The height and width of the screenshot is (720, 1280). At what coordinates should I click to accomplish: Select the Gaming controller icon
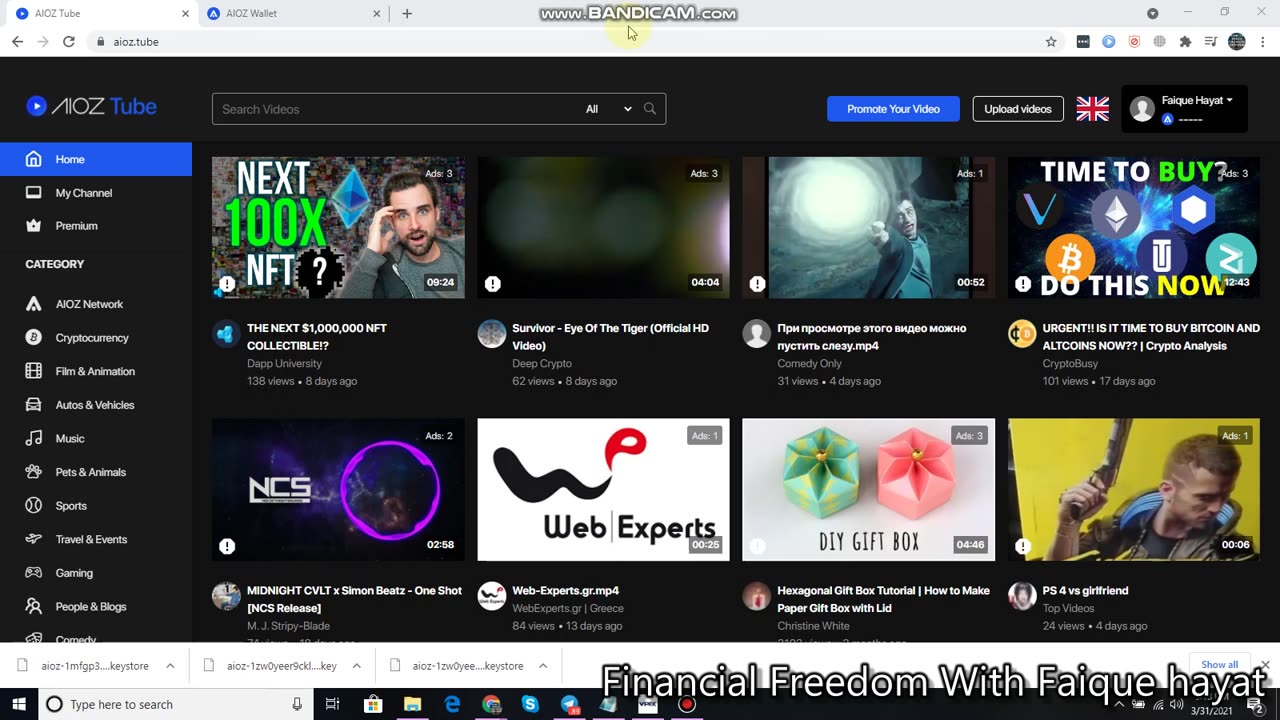click(34, 573)
